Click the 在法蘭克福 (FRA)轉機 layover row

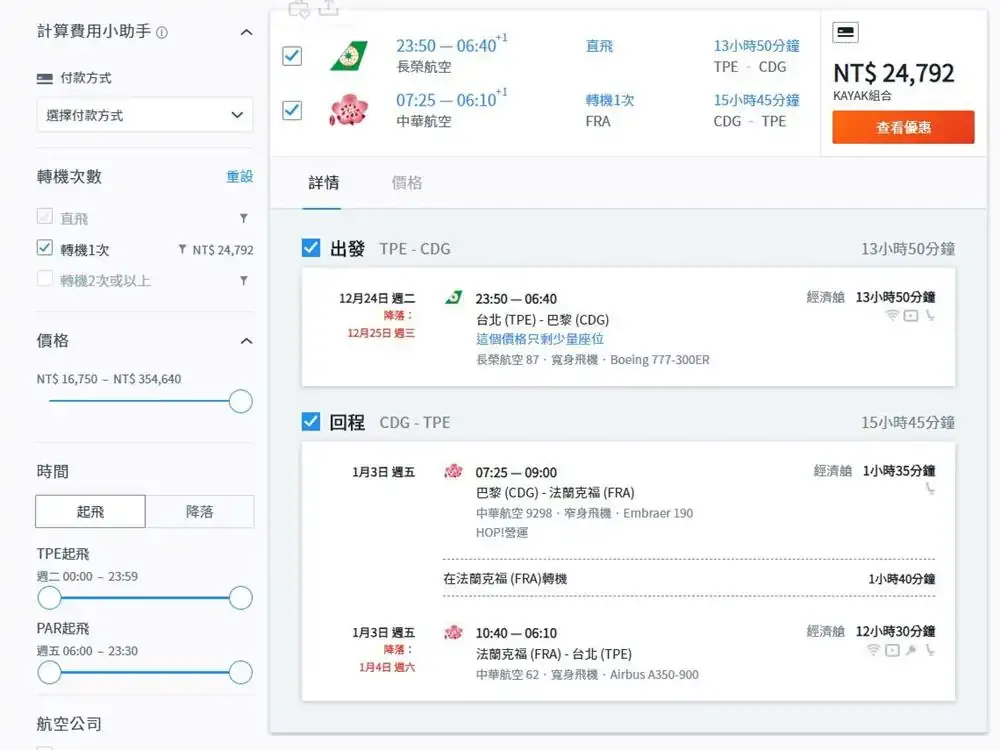coord(689,579)
